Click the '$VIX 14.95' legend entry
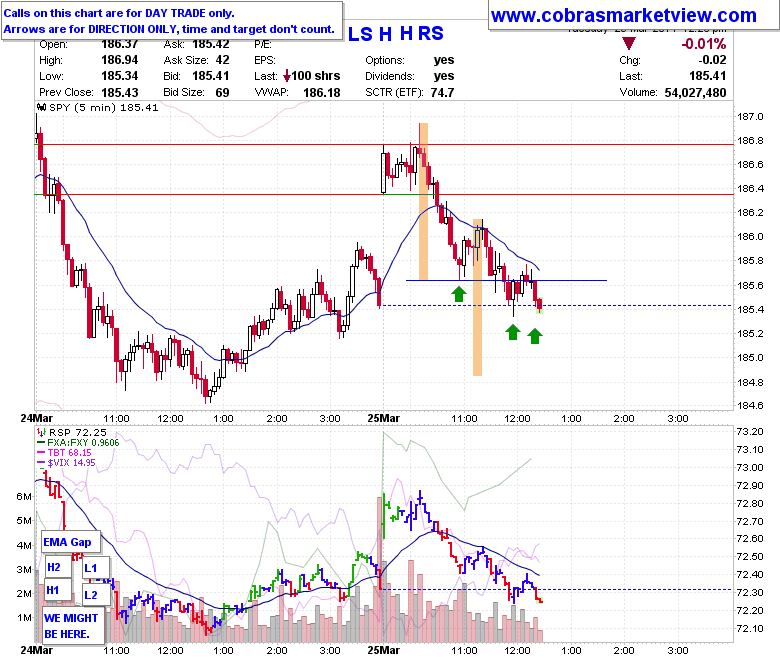This screenshot has width=780, height=659. 71,463
